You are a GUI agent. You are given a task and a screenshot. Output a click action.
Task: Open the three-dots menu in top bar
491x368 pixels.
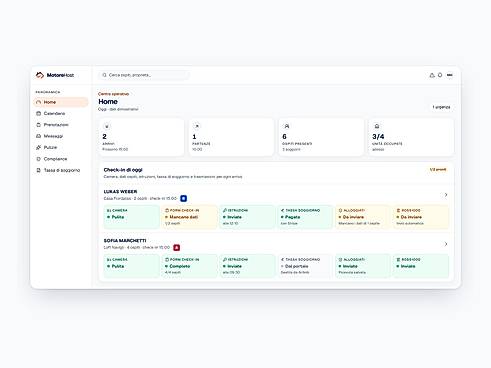[x=450, y=75]
